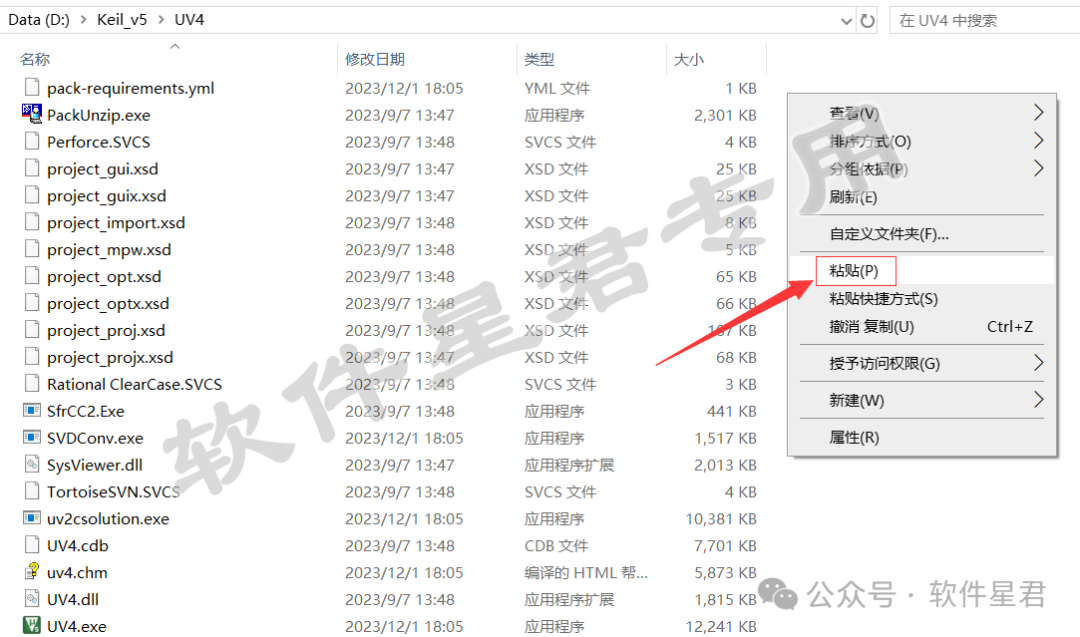Click the SfrCC2.Exe application icon
1080x637 pixels.
tap(32, 410)
